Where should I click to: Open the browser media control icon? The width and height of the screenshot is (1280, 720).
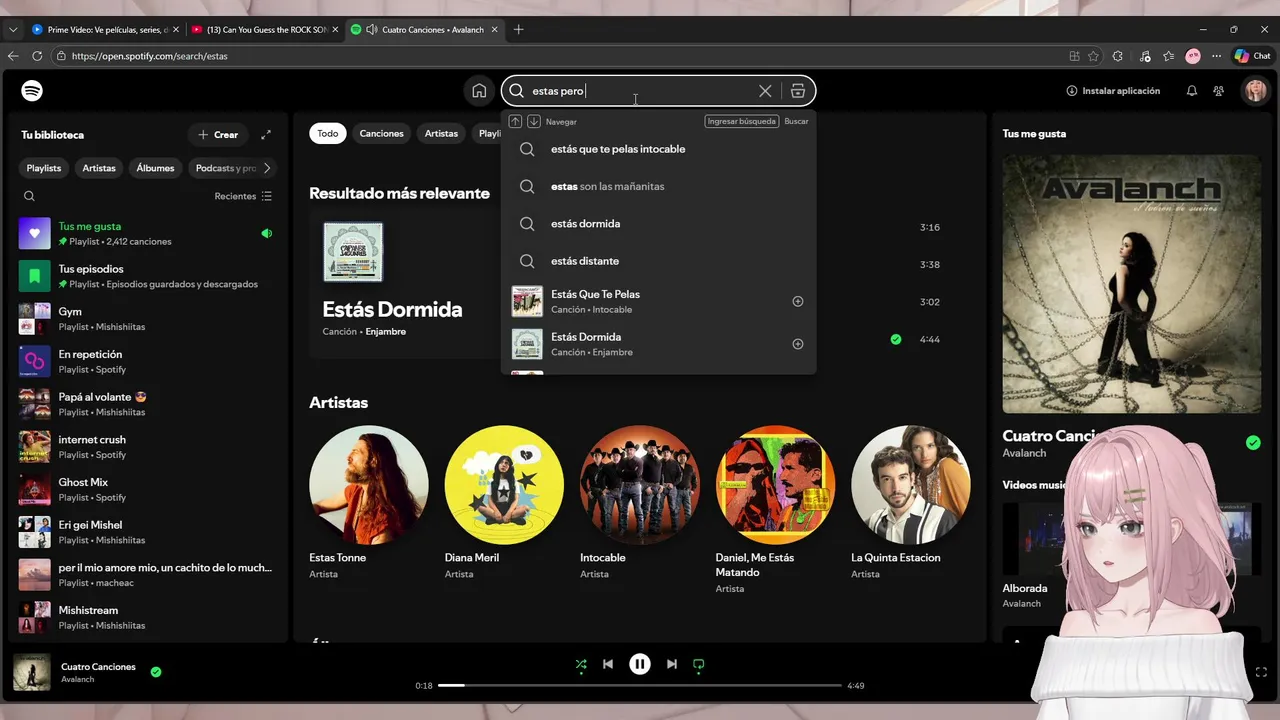[1143, 56]
